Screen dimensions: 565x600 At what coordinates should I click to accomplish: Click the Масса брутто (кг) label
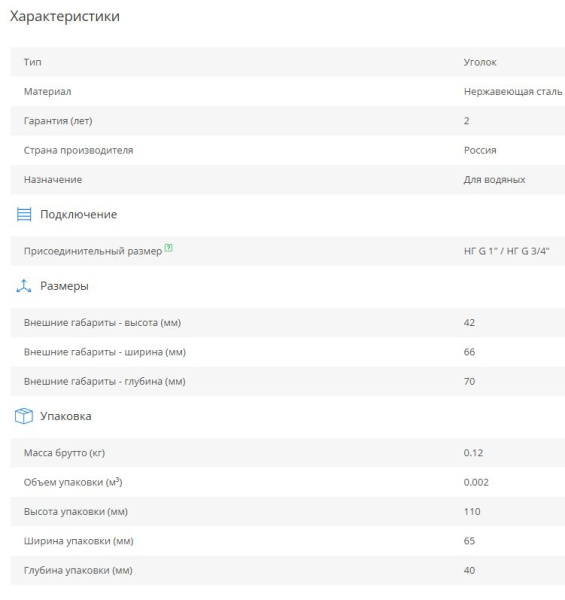[x=64, y=453]
